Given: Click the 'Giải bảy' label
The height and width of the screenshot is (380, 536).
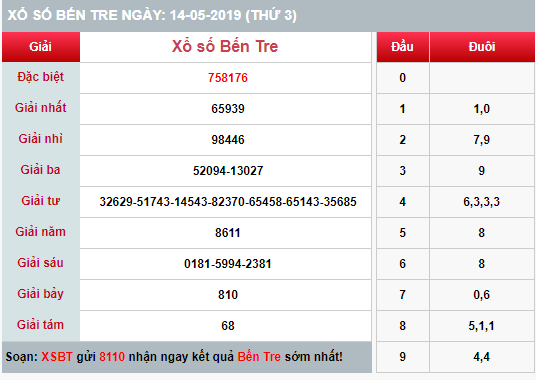Looking at the screenshot, I should pos(41,294).
